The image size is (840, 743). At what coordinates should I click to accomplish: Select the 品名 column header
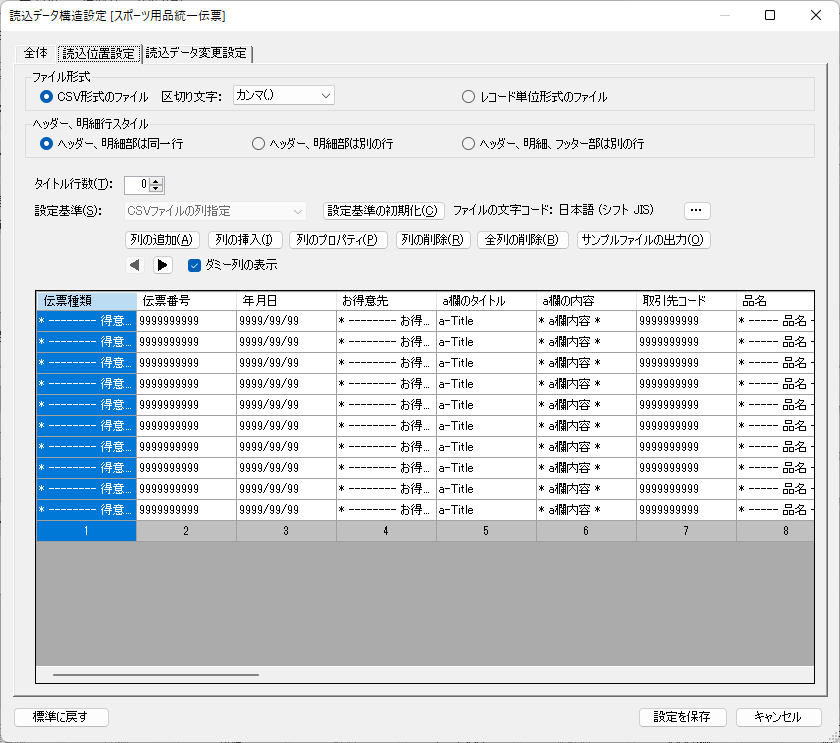tap(776, 301)
